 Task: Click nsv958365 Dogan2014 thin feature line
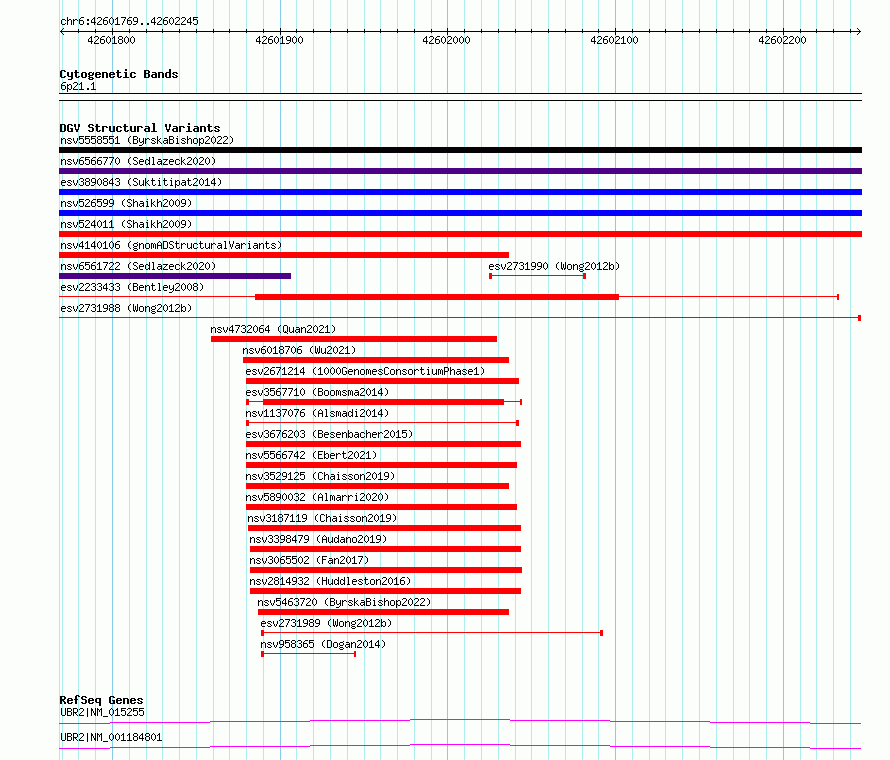(x=309, y=654)
